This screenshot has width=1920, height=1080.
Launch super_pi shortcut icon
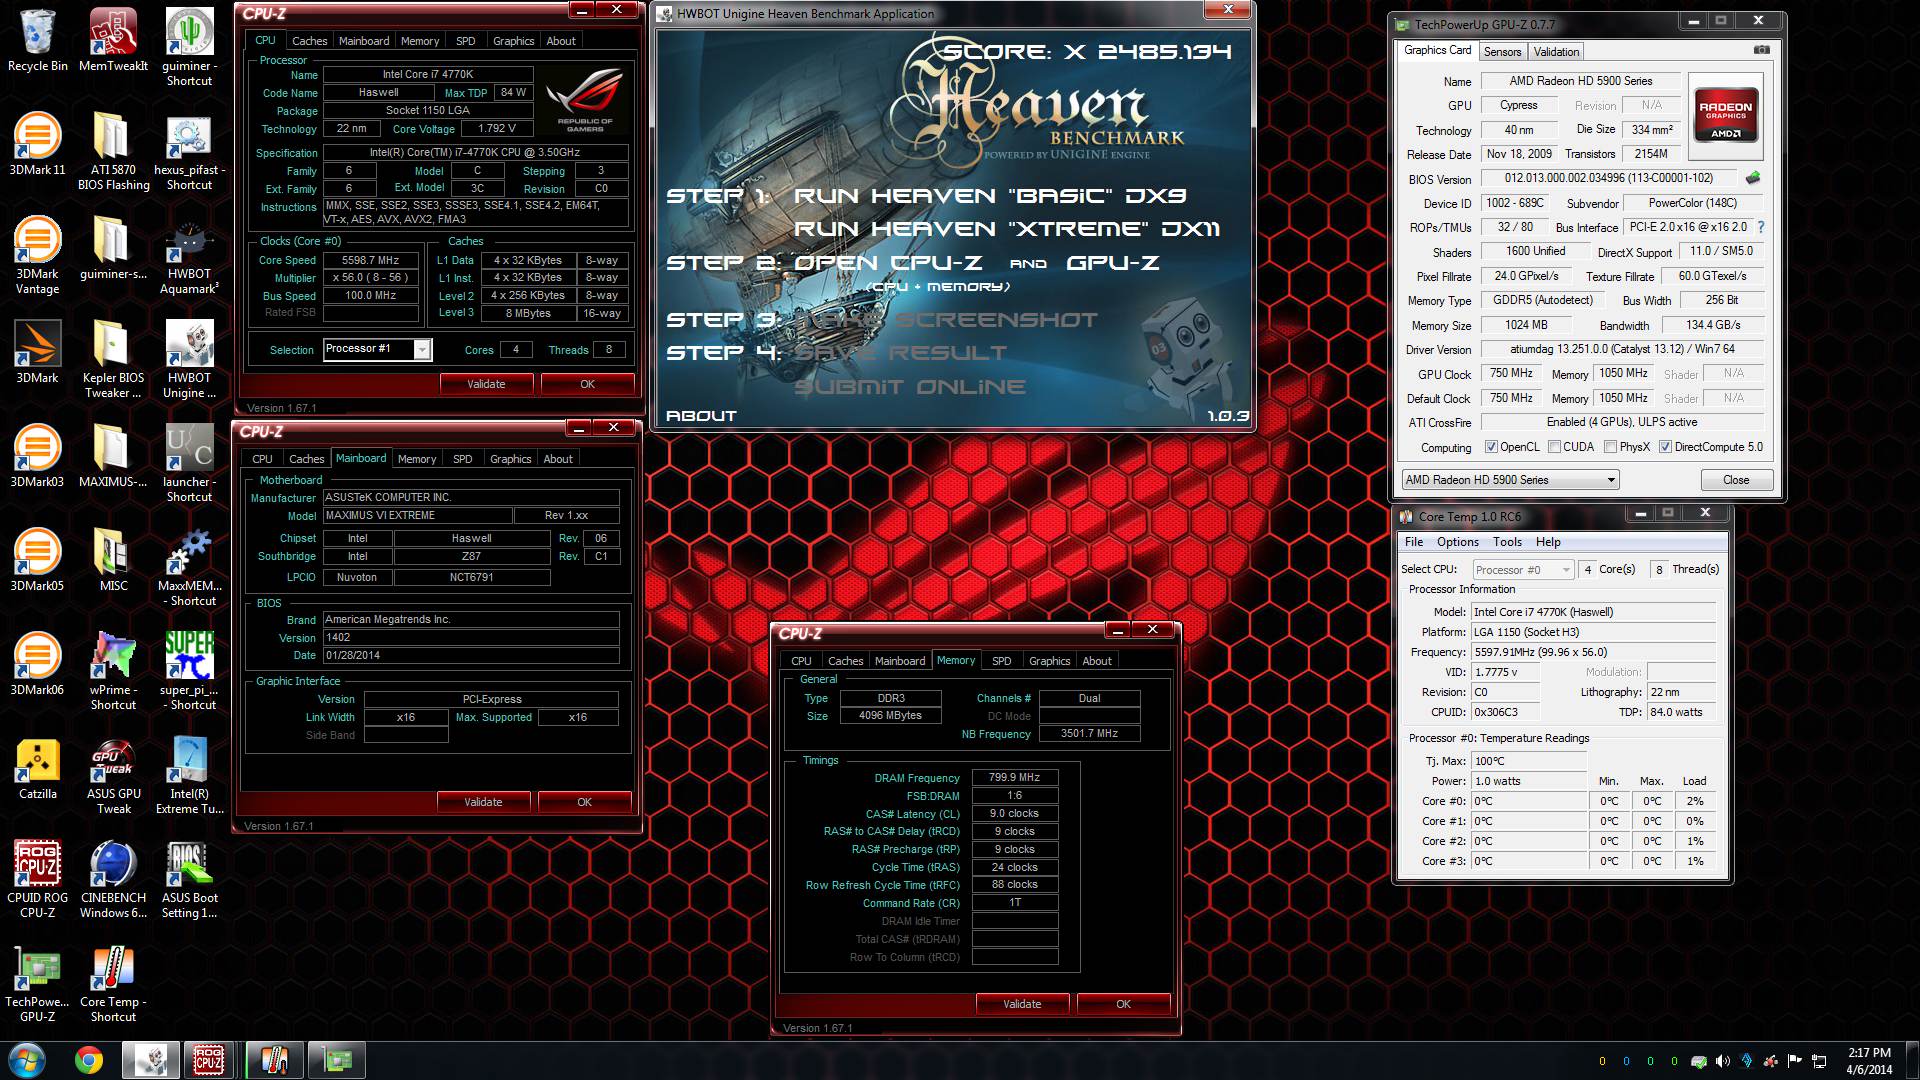189,671
